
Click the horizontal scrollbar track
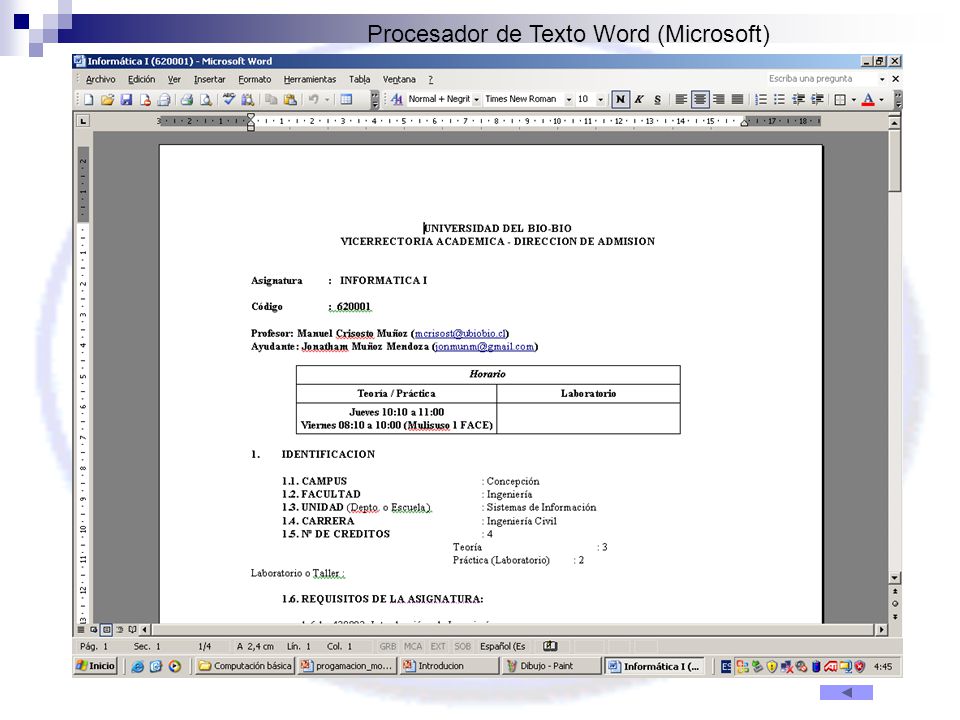coord(513,629)
